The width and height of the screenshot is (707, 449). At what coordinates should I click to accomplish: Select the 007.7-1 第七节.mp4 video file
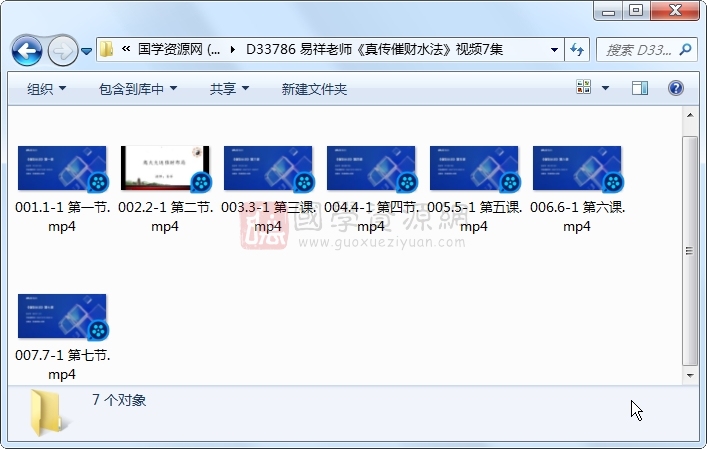pyautogui.click(x=62, y=316)
